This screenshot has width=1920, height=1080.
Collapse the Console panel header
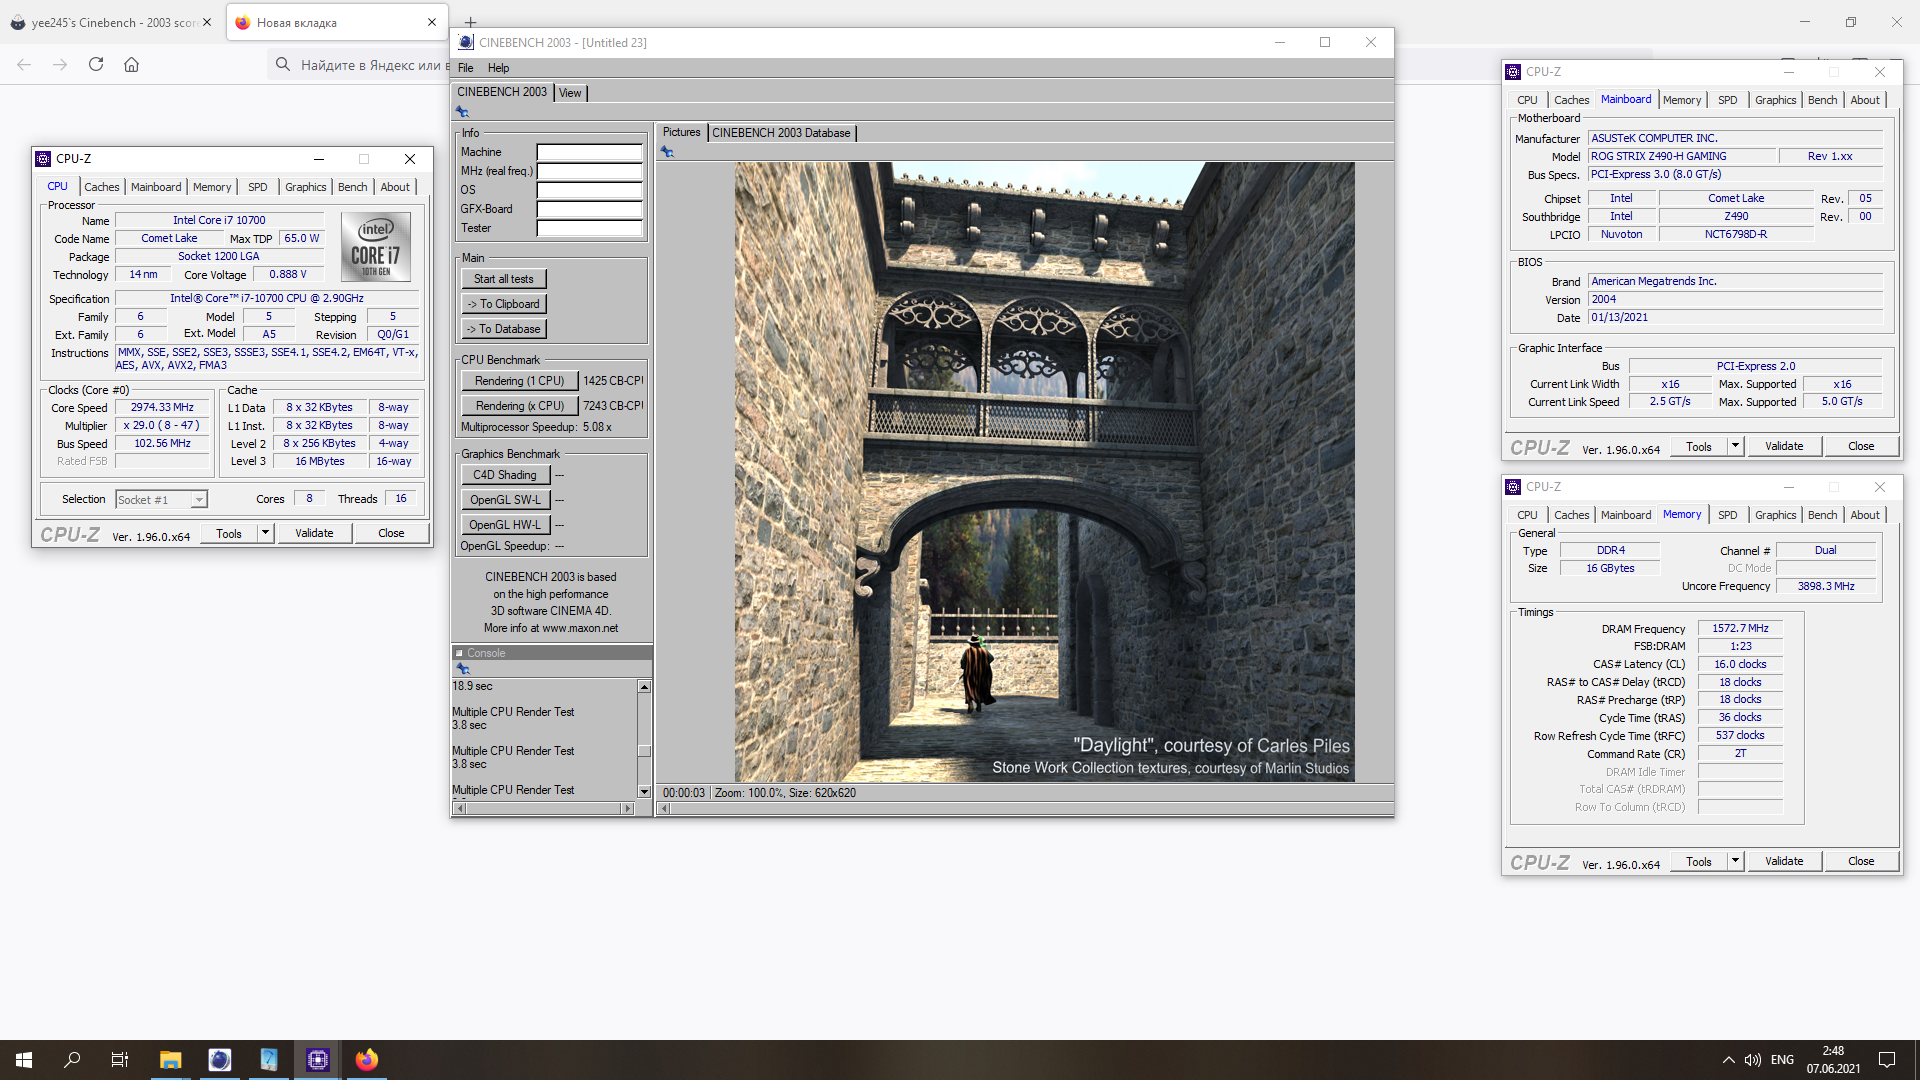(x=459, y=653)
